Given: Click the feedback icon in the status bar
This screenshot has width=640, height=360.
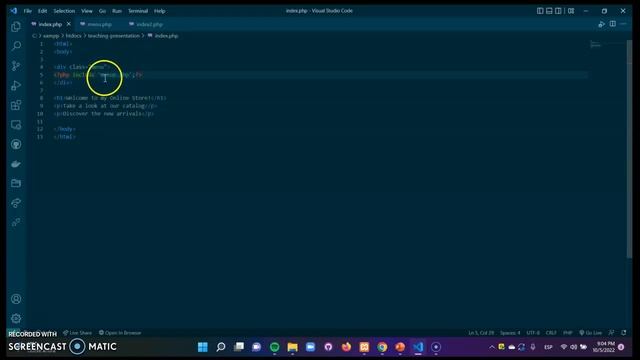Looking at the screenshot, I should pyautogui.click(x=611, y=333).
